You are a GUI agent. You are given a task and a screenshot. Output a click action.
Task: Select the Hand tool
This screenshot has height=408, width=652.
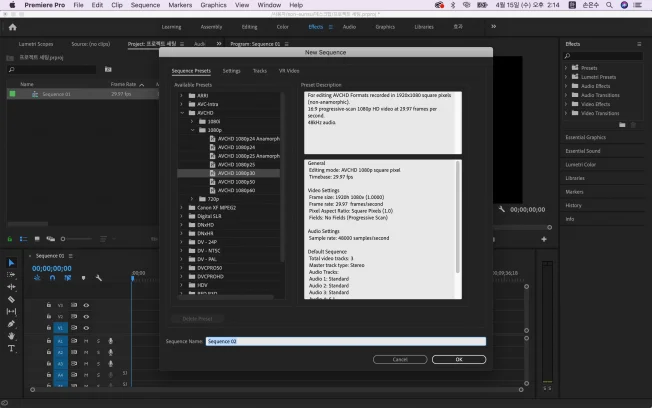click(x=11, y=336)
